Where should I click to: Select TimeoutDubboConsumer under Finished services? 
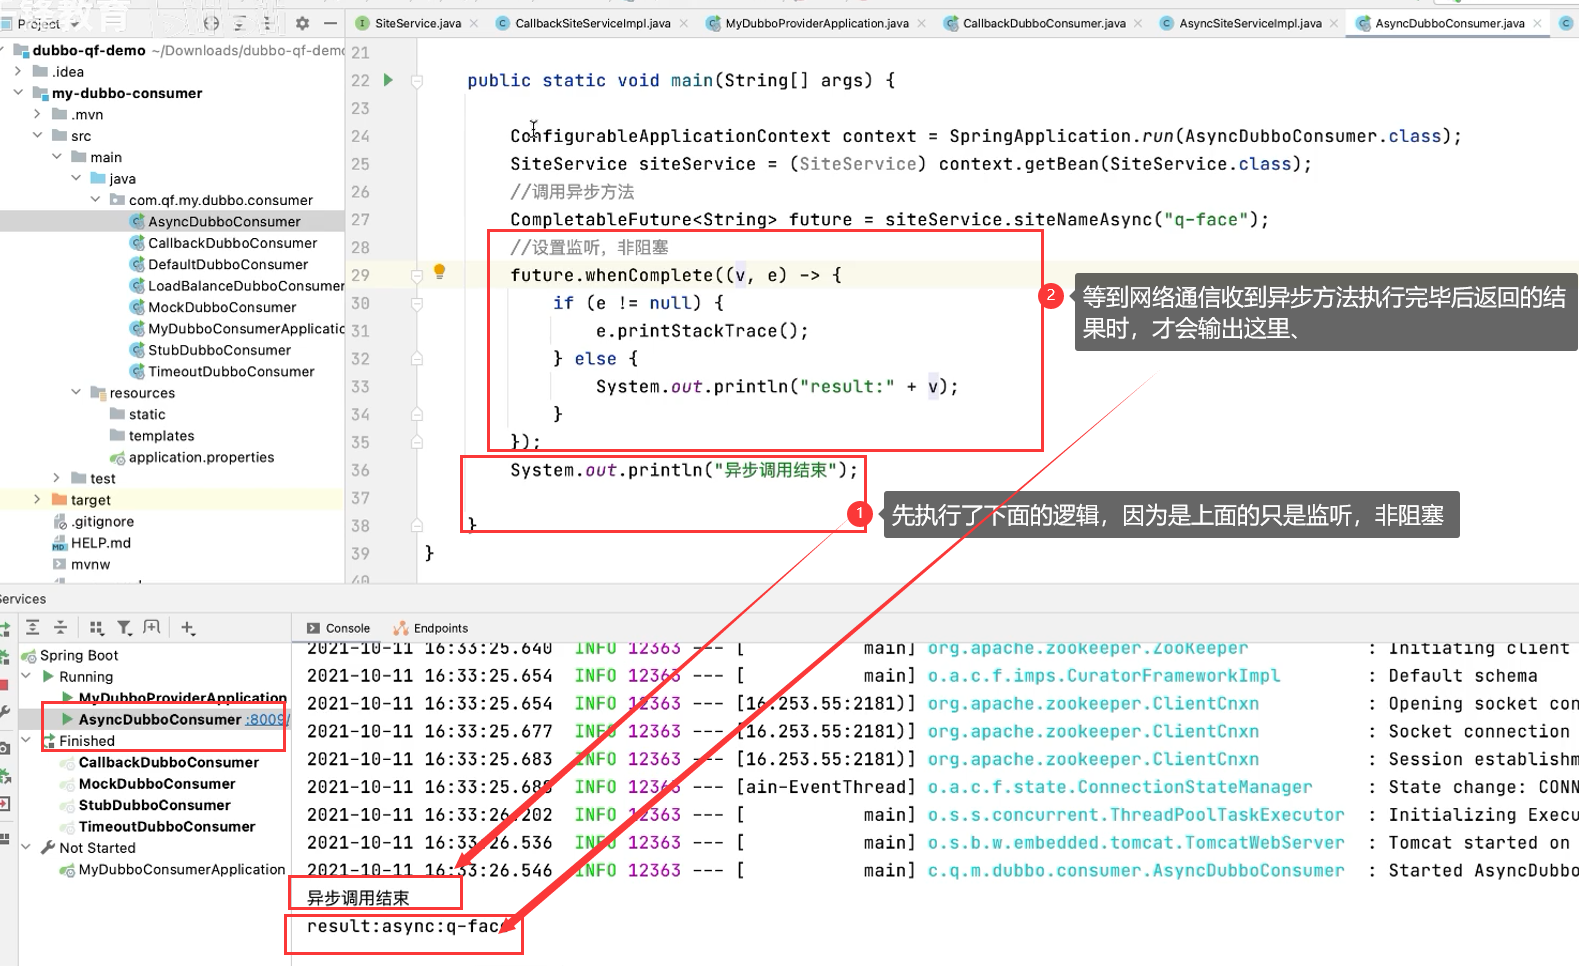pyautogui.click(x=167, y=826)
